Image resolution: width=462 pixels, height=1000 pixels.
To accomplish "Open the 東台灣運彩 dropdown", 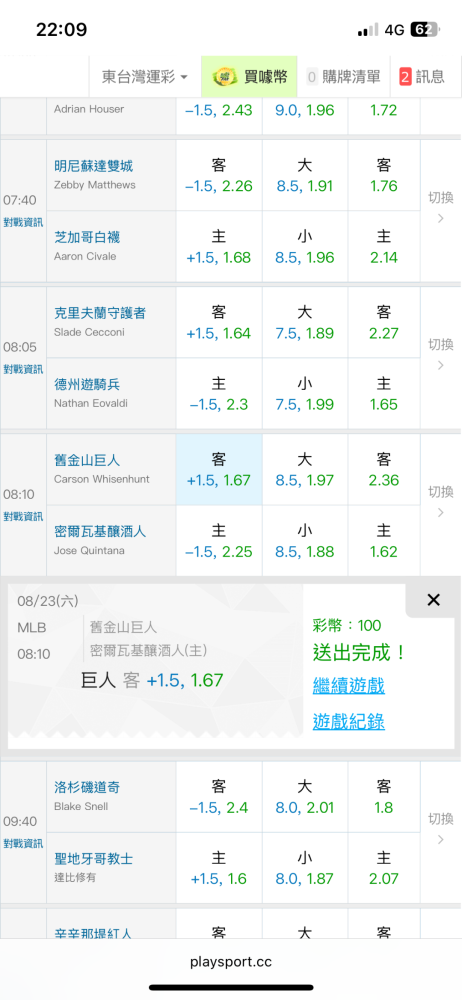I will tap(145, 77).
